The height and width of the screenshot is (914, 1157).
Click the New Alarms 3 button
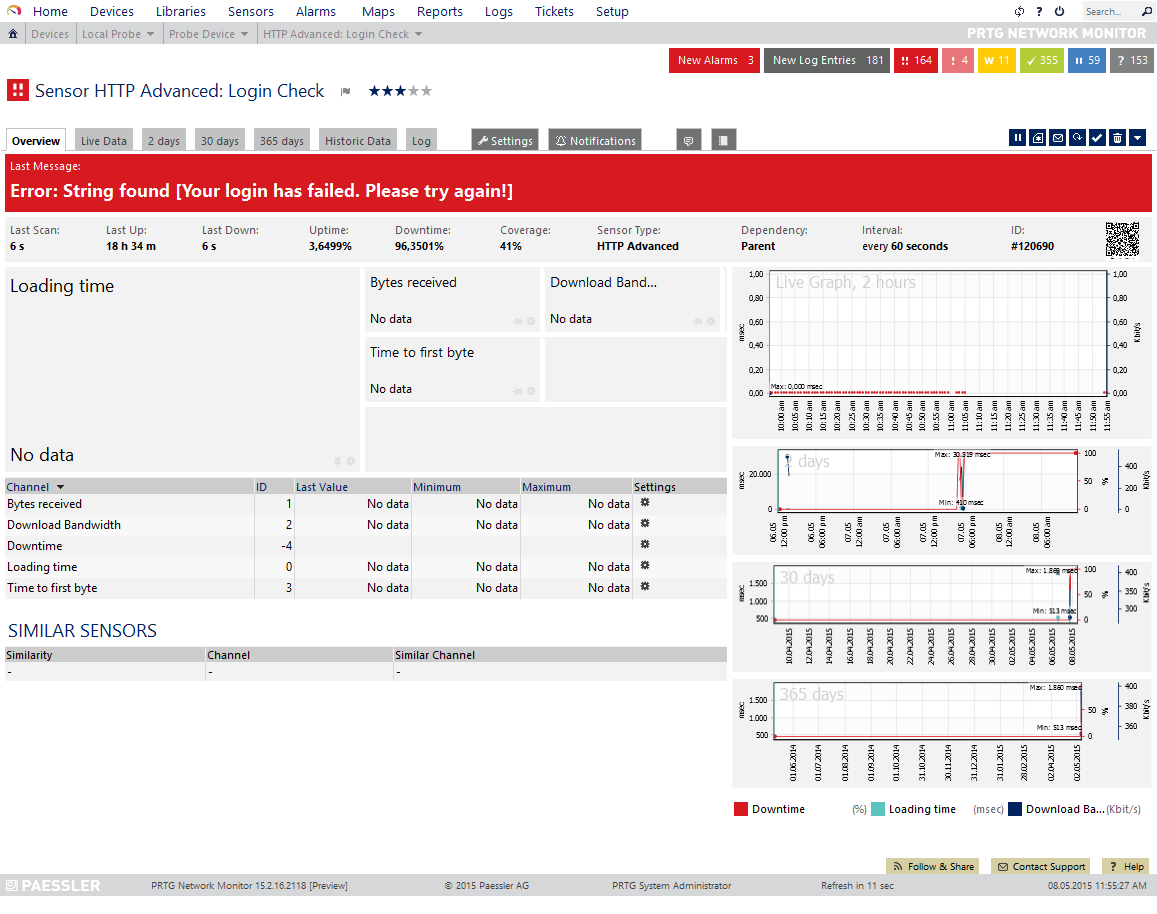[714, 60]
